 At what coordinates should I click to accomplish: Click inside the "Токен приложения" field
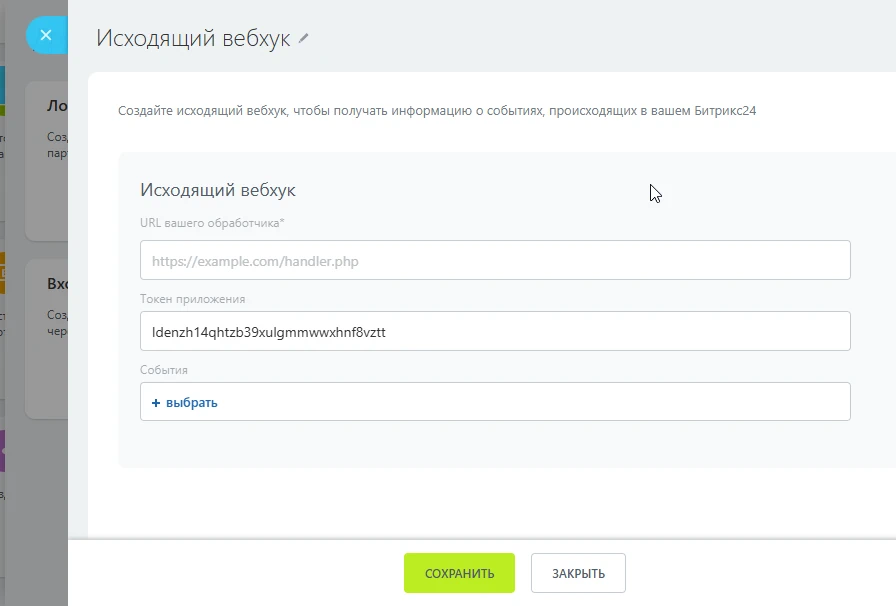[x=495, y=332]
